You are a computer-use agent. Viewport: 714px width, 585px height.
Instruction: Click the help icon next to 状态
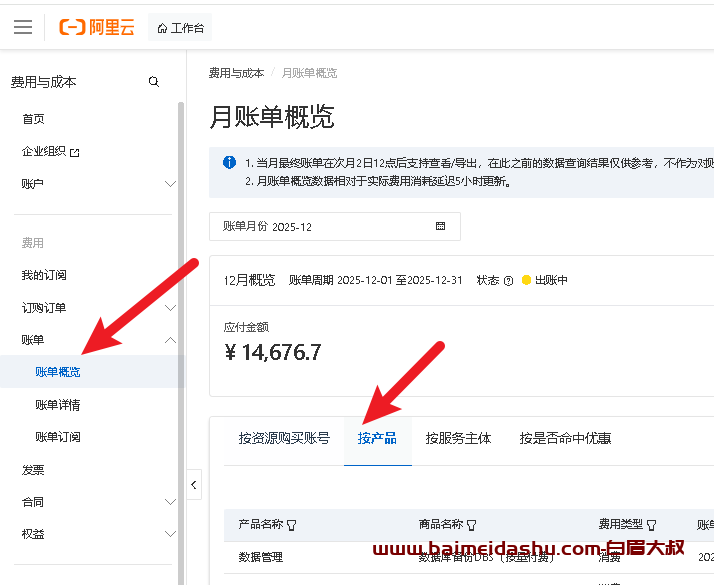pos(508,281)
